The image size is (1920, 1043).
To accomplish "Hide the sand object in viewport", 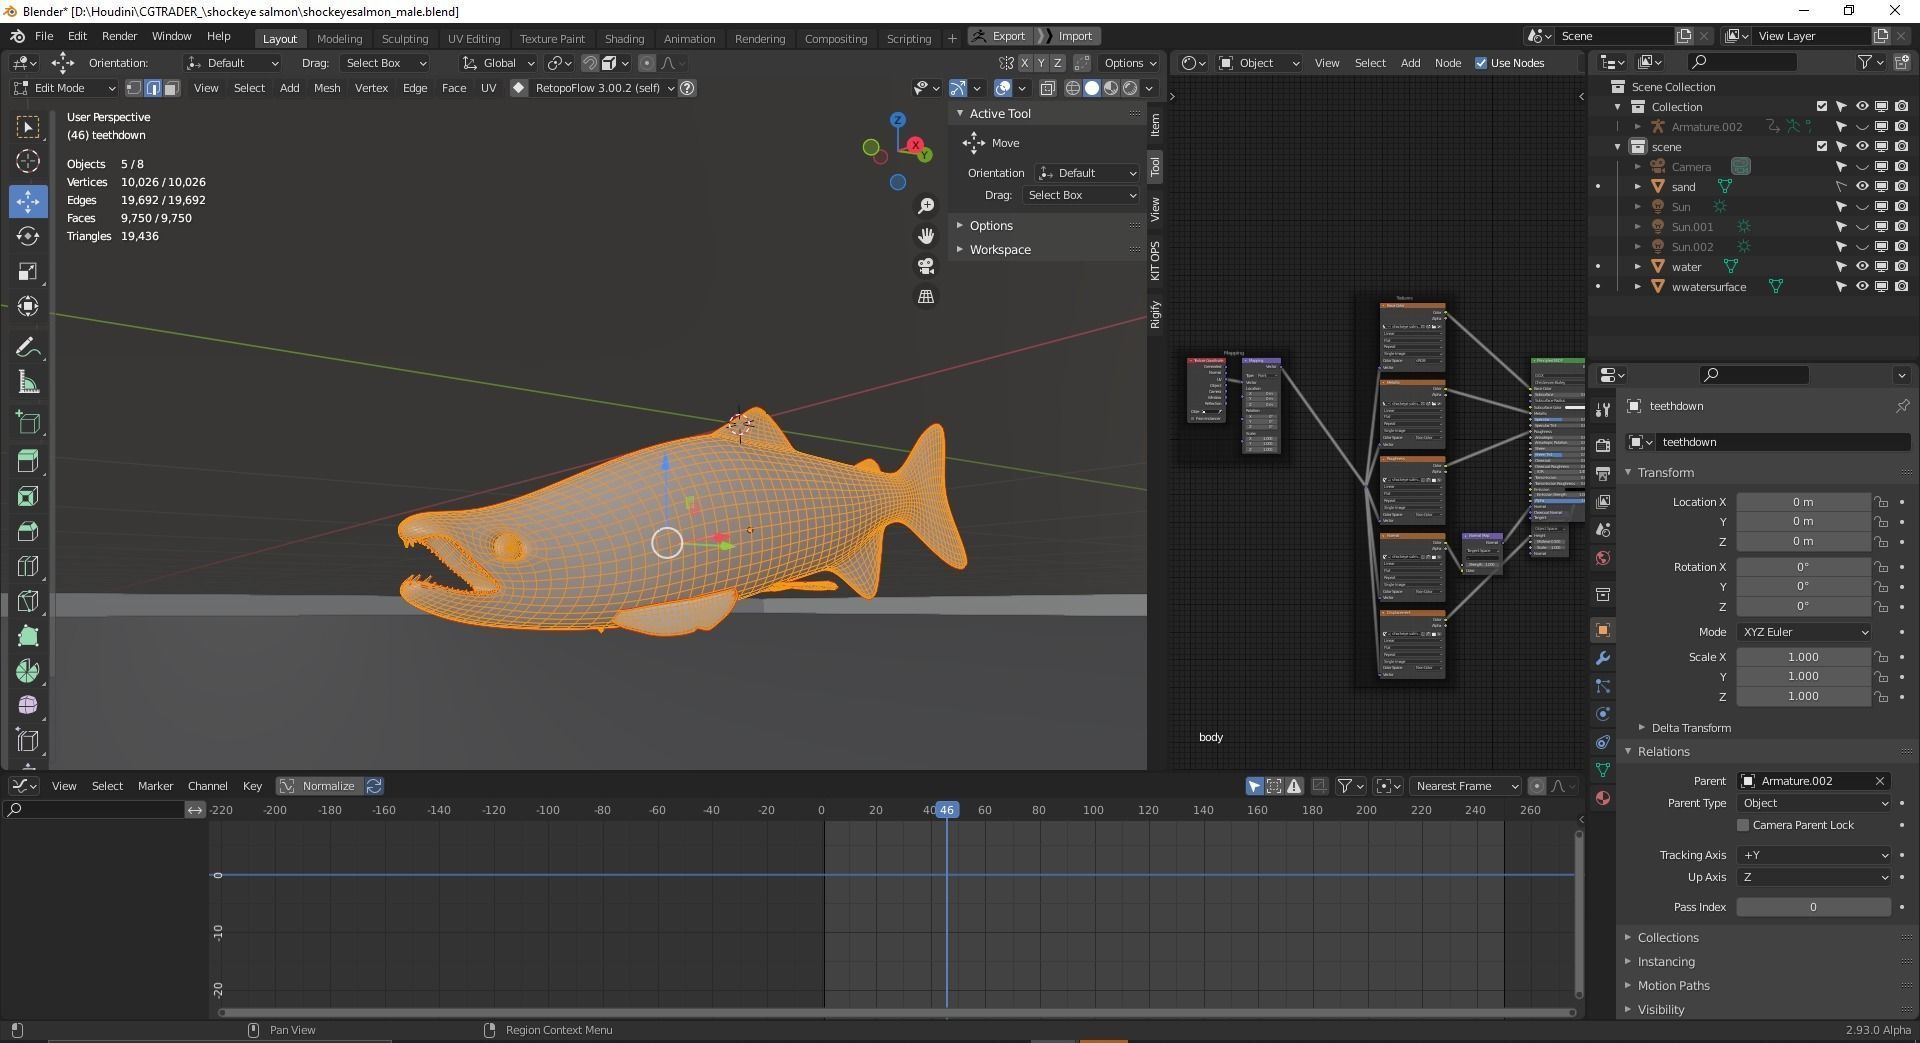I will tap(1861, 187).
